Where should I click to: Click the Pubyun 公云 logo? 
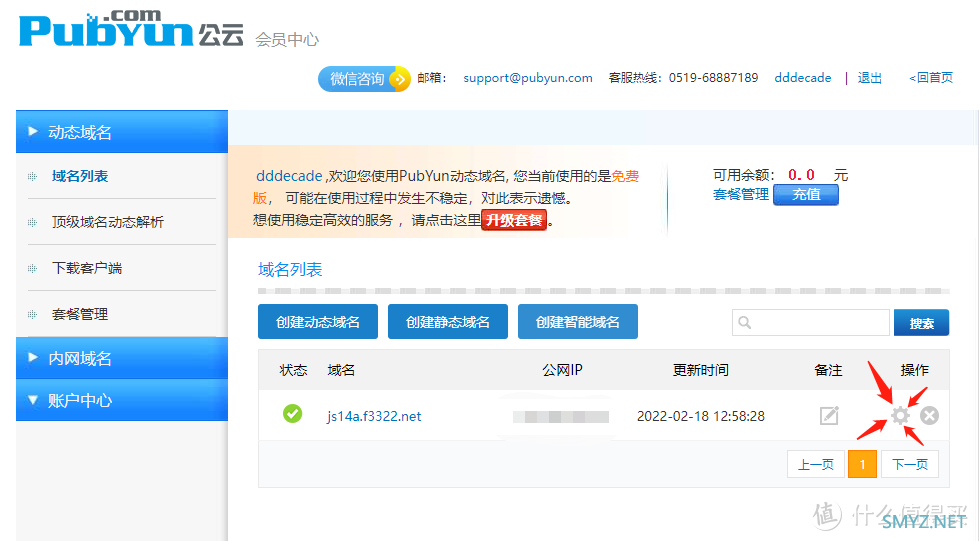[131, 28]
